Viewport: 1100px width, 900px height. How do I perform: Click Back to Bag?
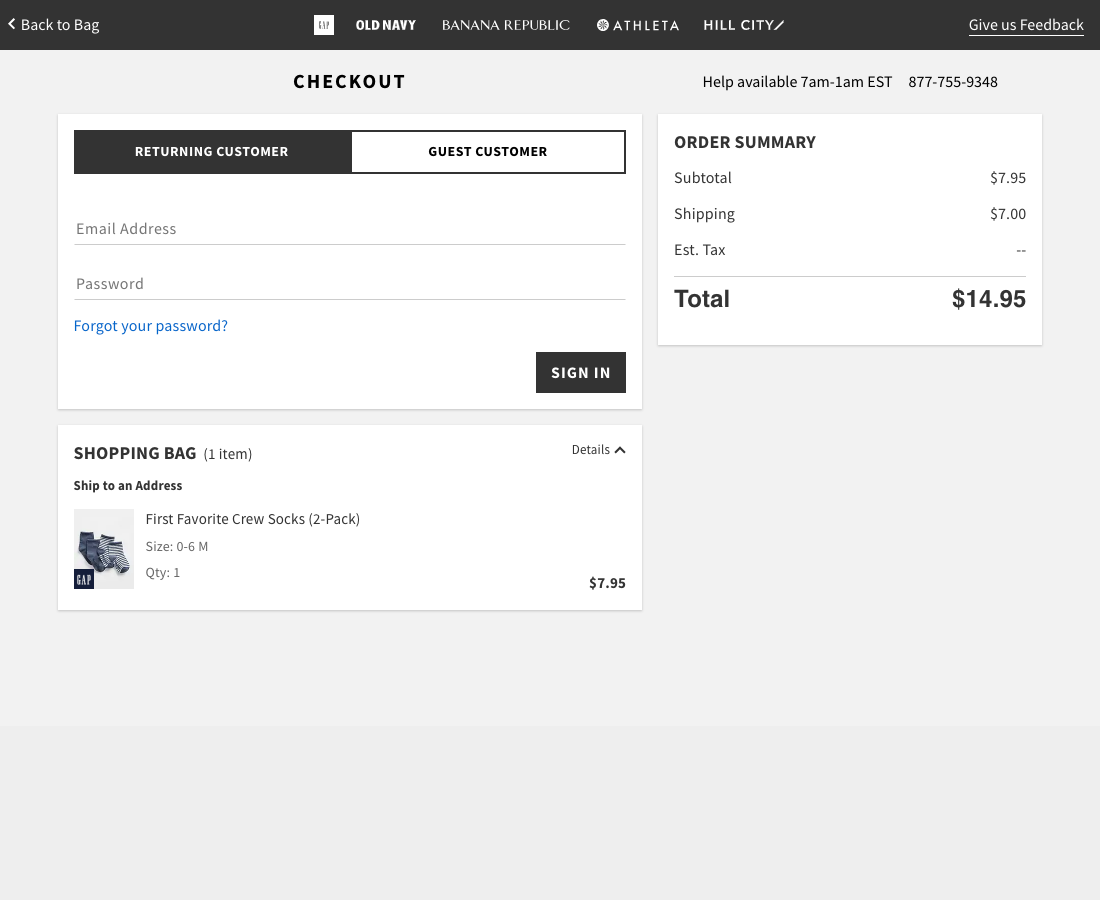pyautogui.click(x=58, y=24)
